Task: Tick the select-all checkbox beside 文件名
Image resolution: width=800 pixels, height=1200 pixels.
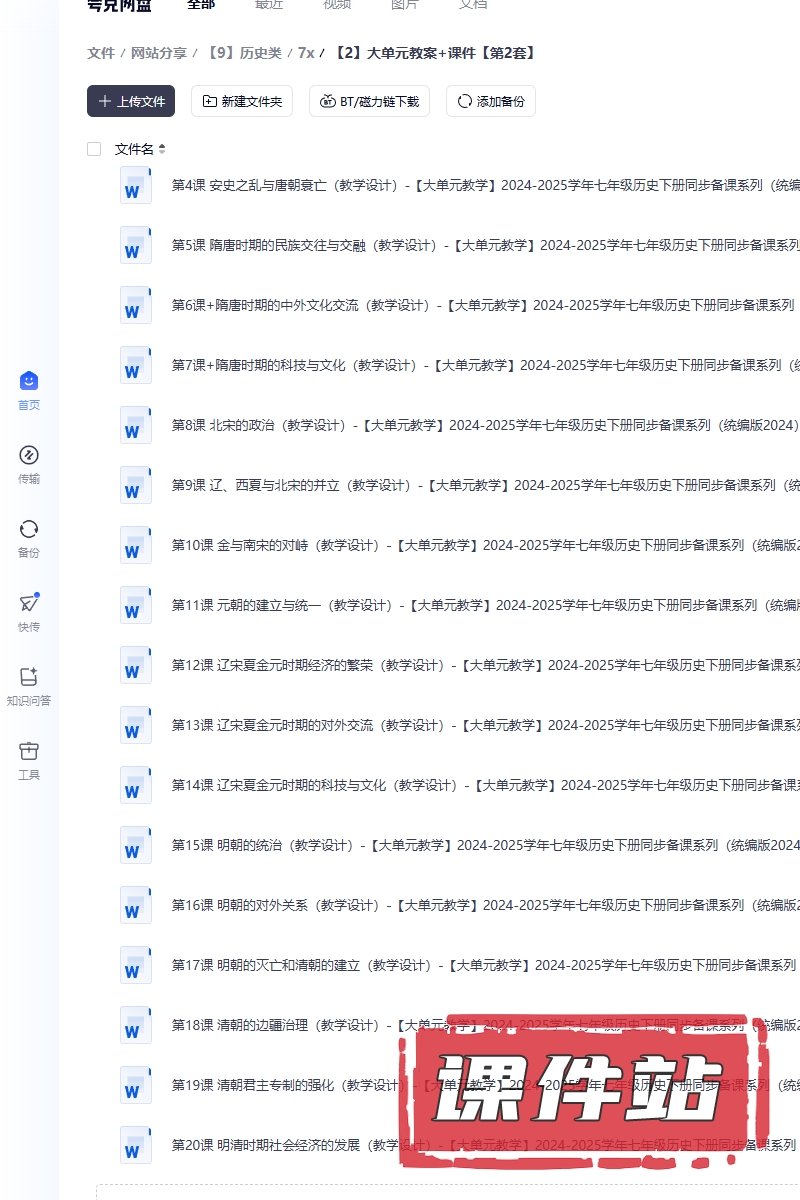Action: (94, 149)
